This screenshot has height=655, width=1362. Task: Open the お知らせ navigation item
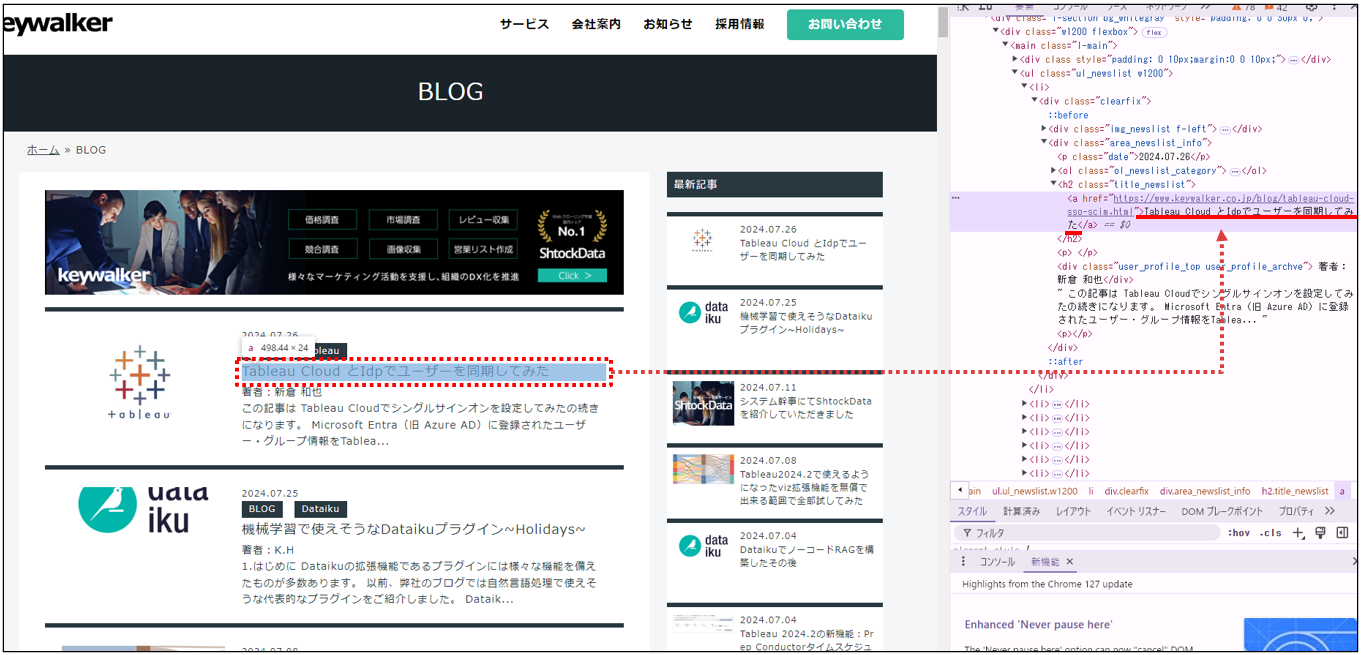(668, 24)
